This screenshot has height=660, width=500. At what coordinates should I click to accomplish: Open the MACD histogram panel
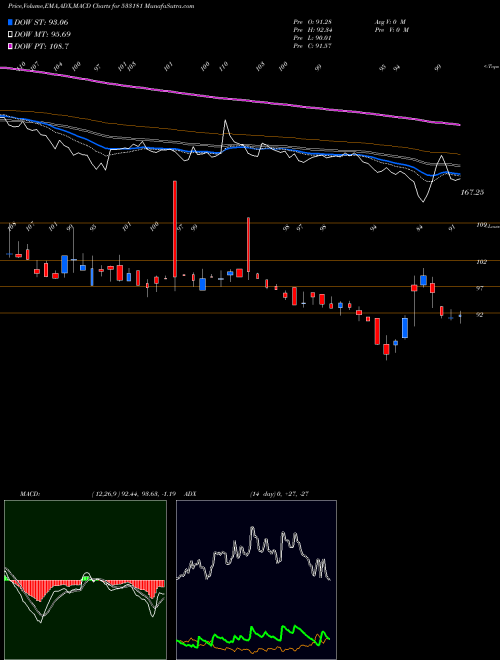85,580
